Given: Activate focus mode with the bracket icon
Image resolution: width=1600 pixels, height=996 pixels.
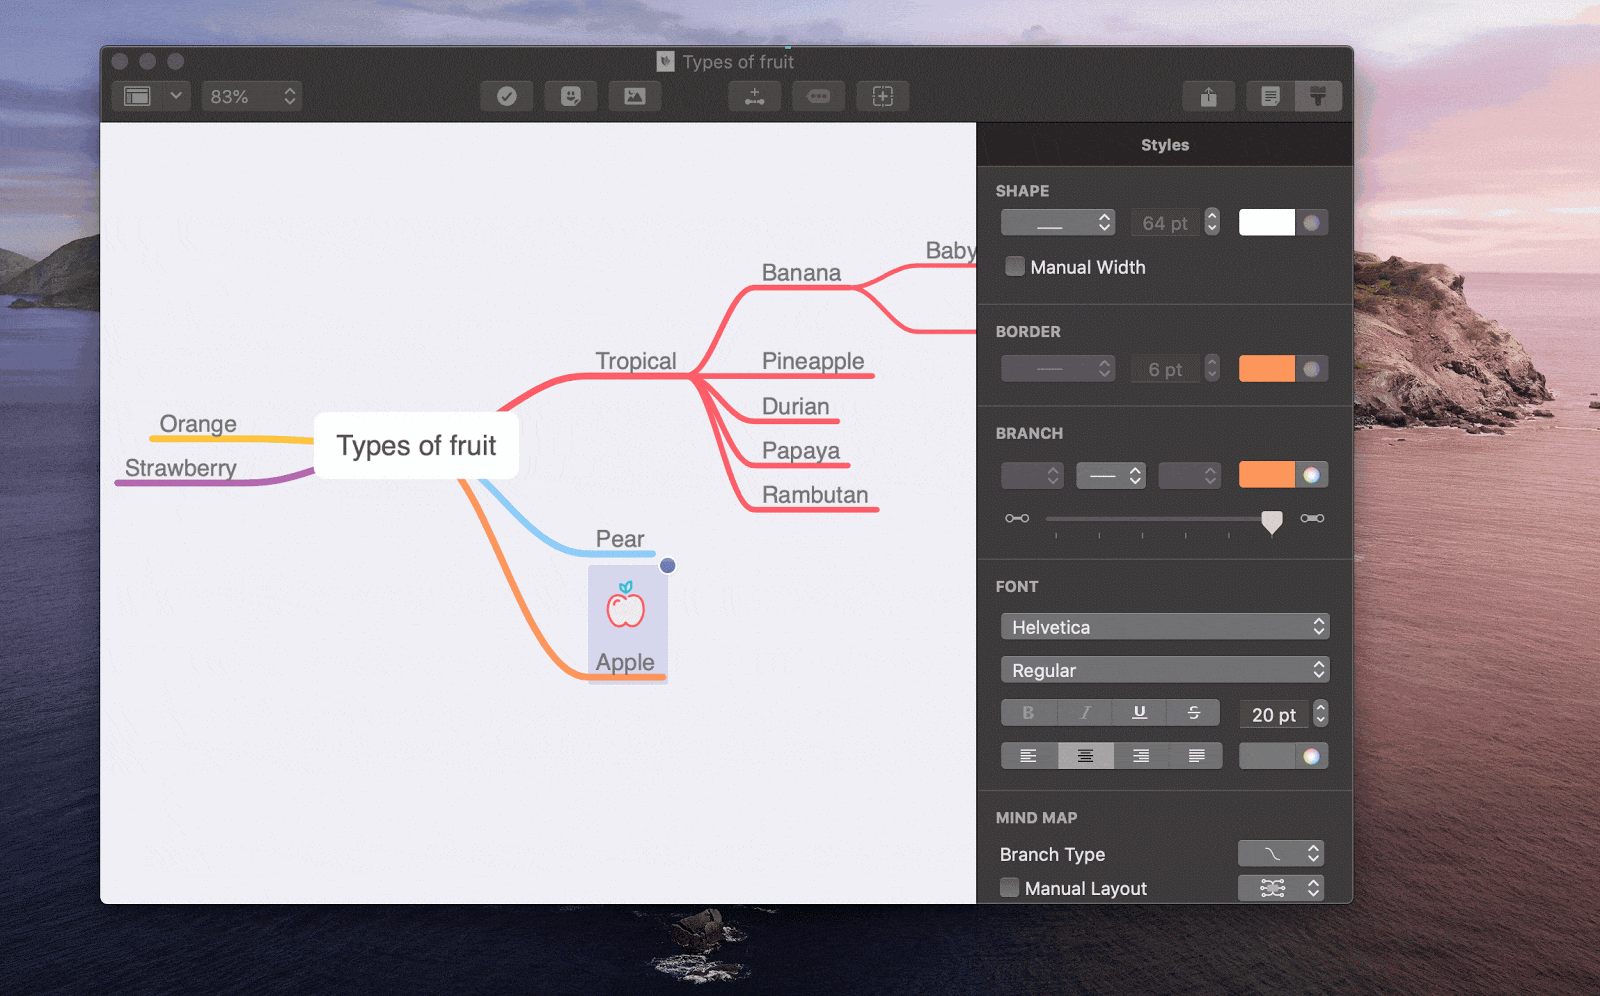Looking at the screenshot, I should click(882, 96).
